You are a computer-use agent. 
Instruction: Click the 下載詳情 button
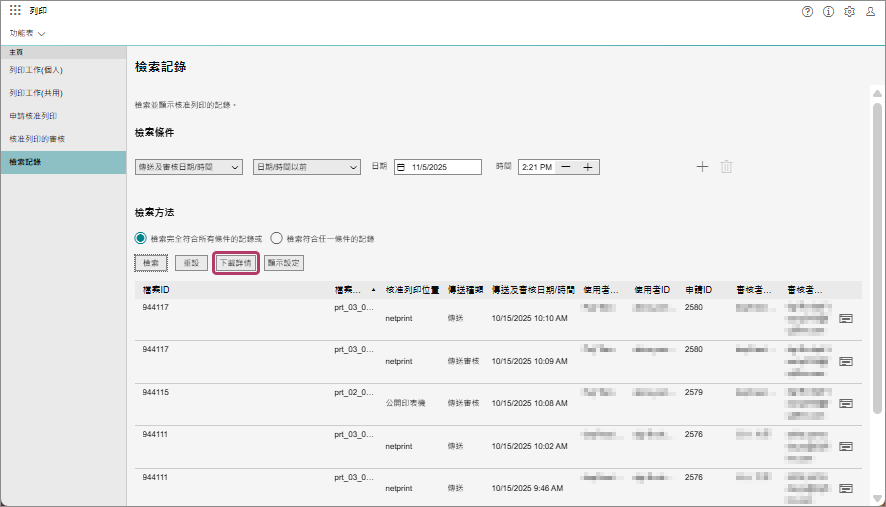(235, 262)
